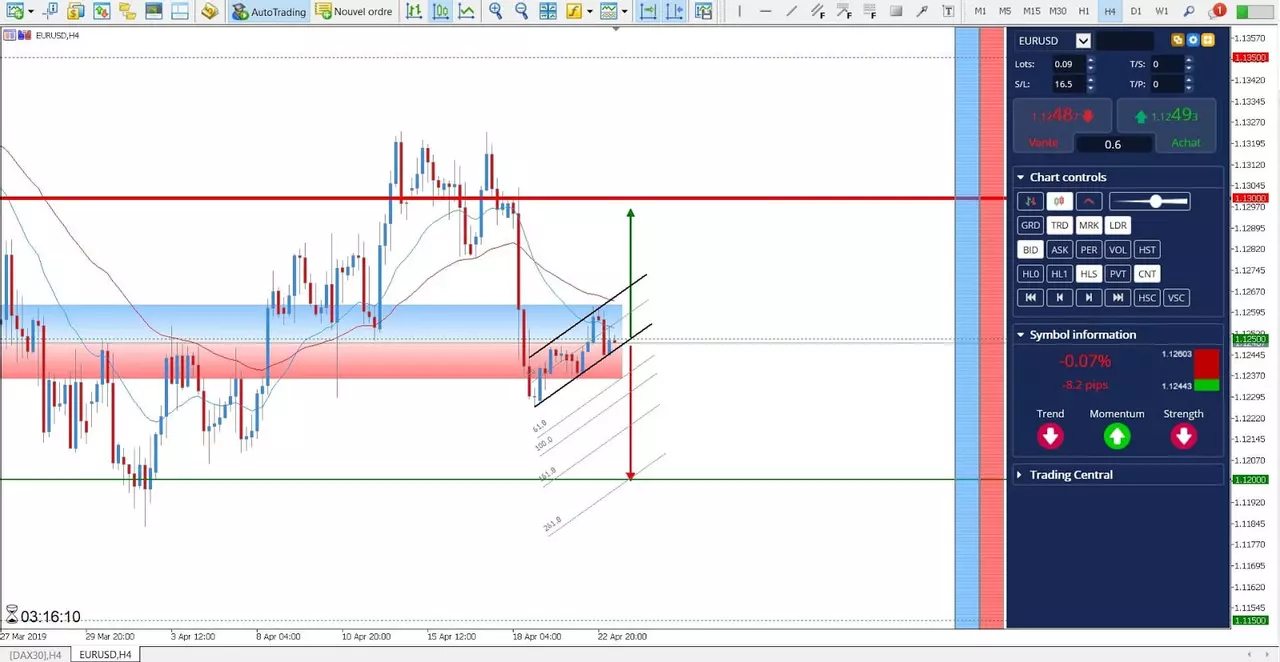The width and height of the screenshot is (1280, 662).
Task: Open the EURUSD symbol dropdown
Action: pyautogui.click(x=1083, y=41)
